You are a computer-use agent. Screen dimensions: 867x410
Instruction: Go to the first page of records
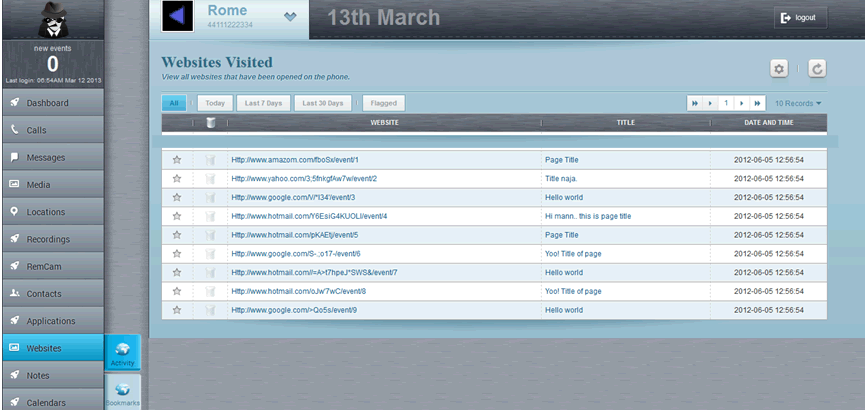point(693,103)
